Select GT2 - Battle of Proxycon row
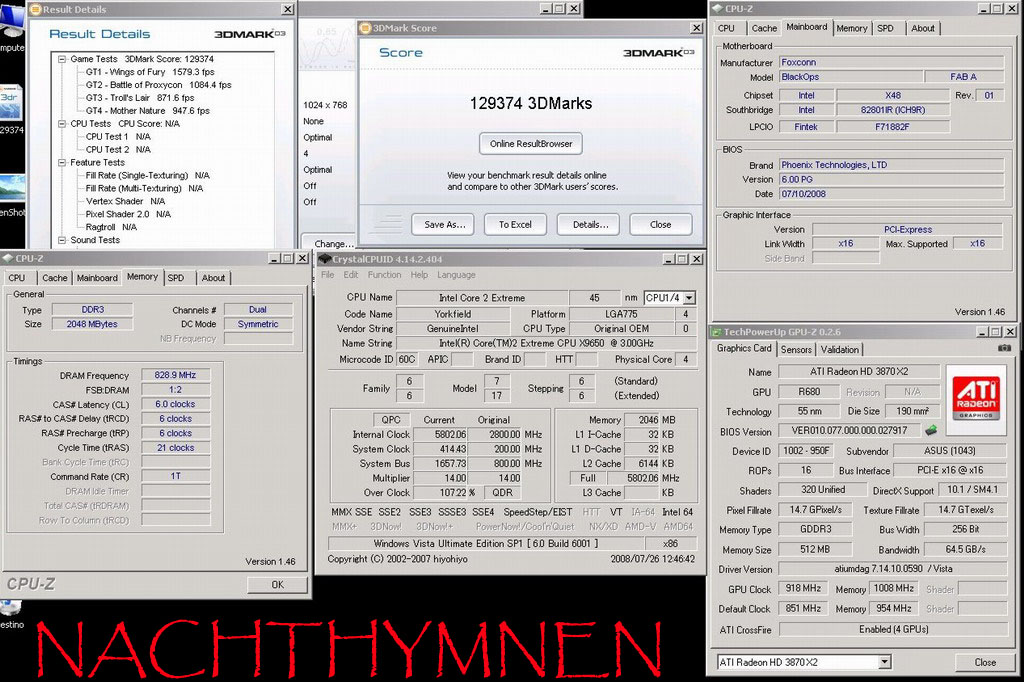This screenshot has height=682, width=1024. [x=159, y=85]
